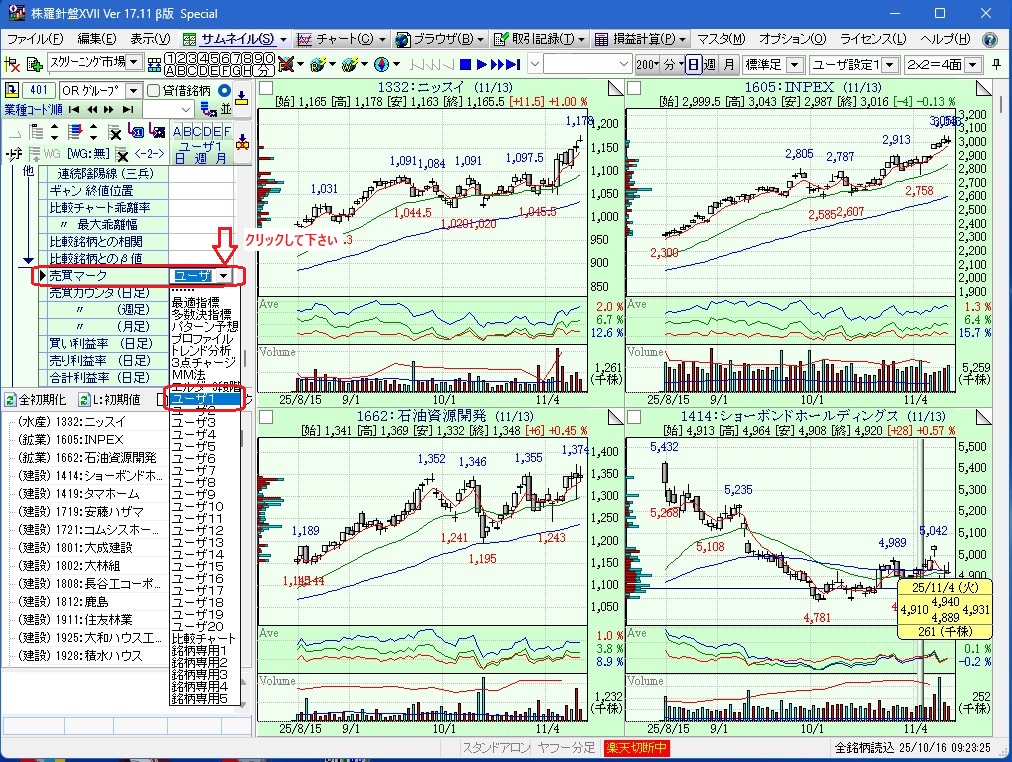Click the pin icon at toolbar right end
The height and width of the screenshot is (762, 1012).
[996, 64]
